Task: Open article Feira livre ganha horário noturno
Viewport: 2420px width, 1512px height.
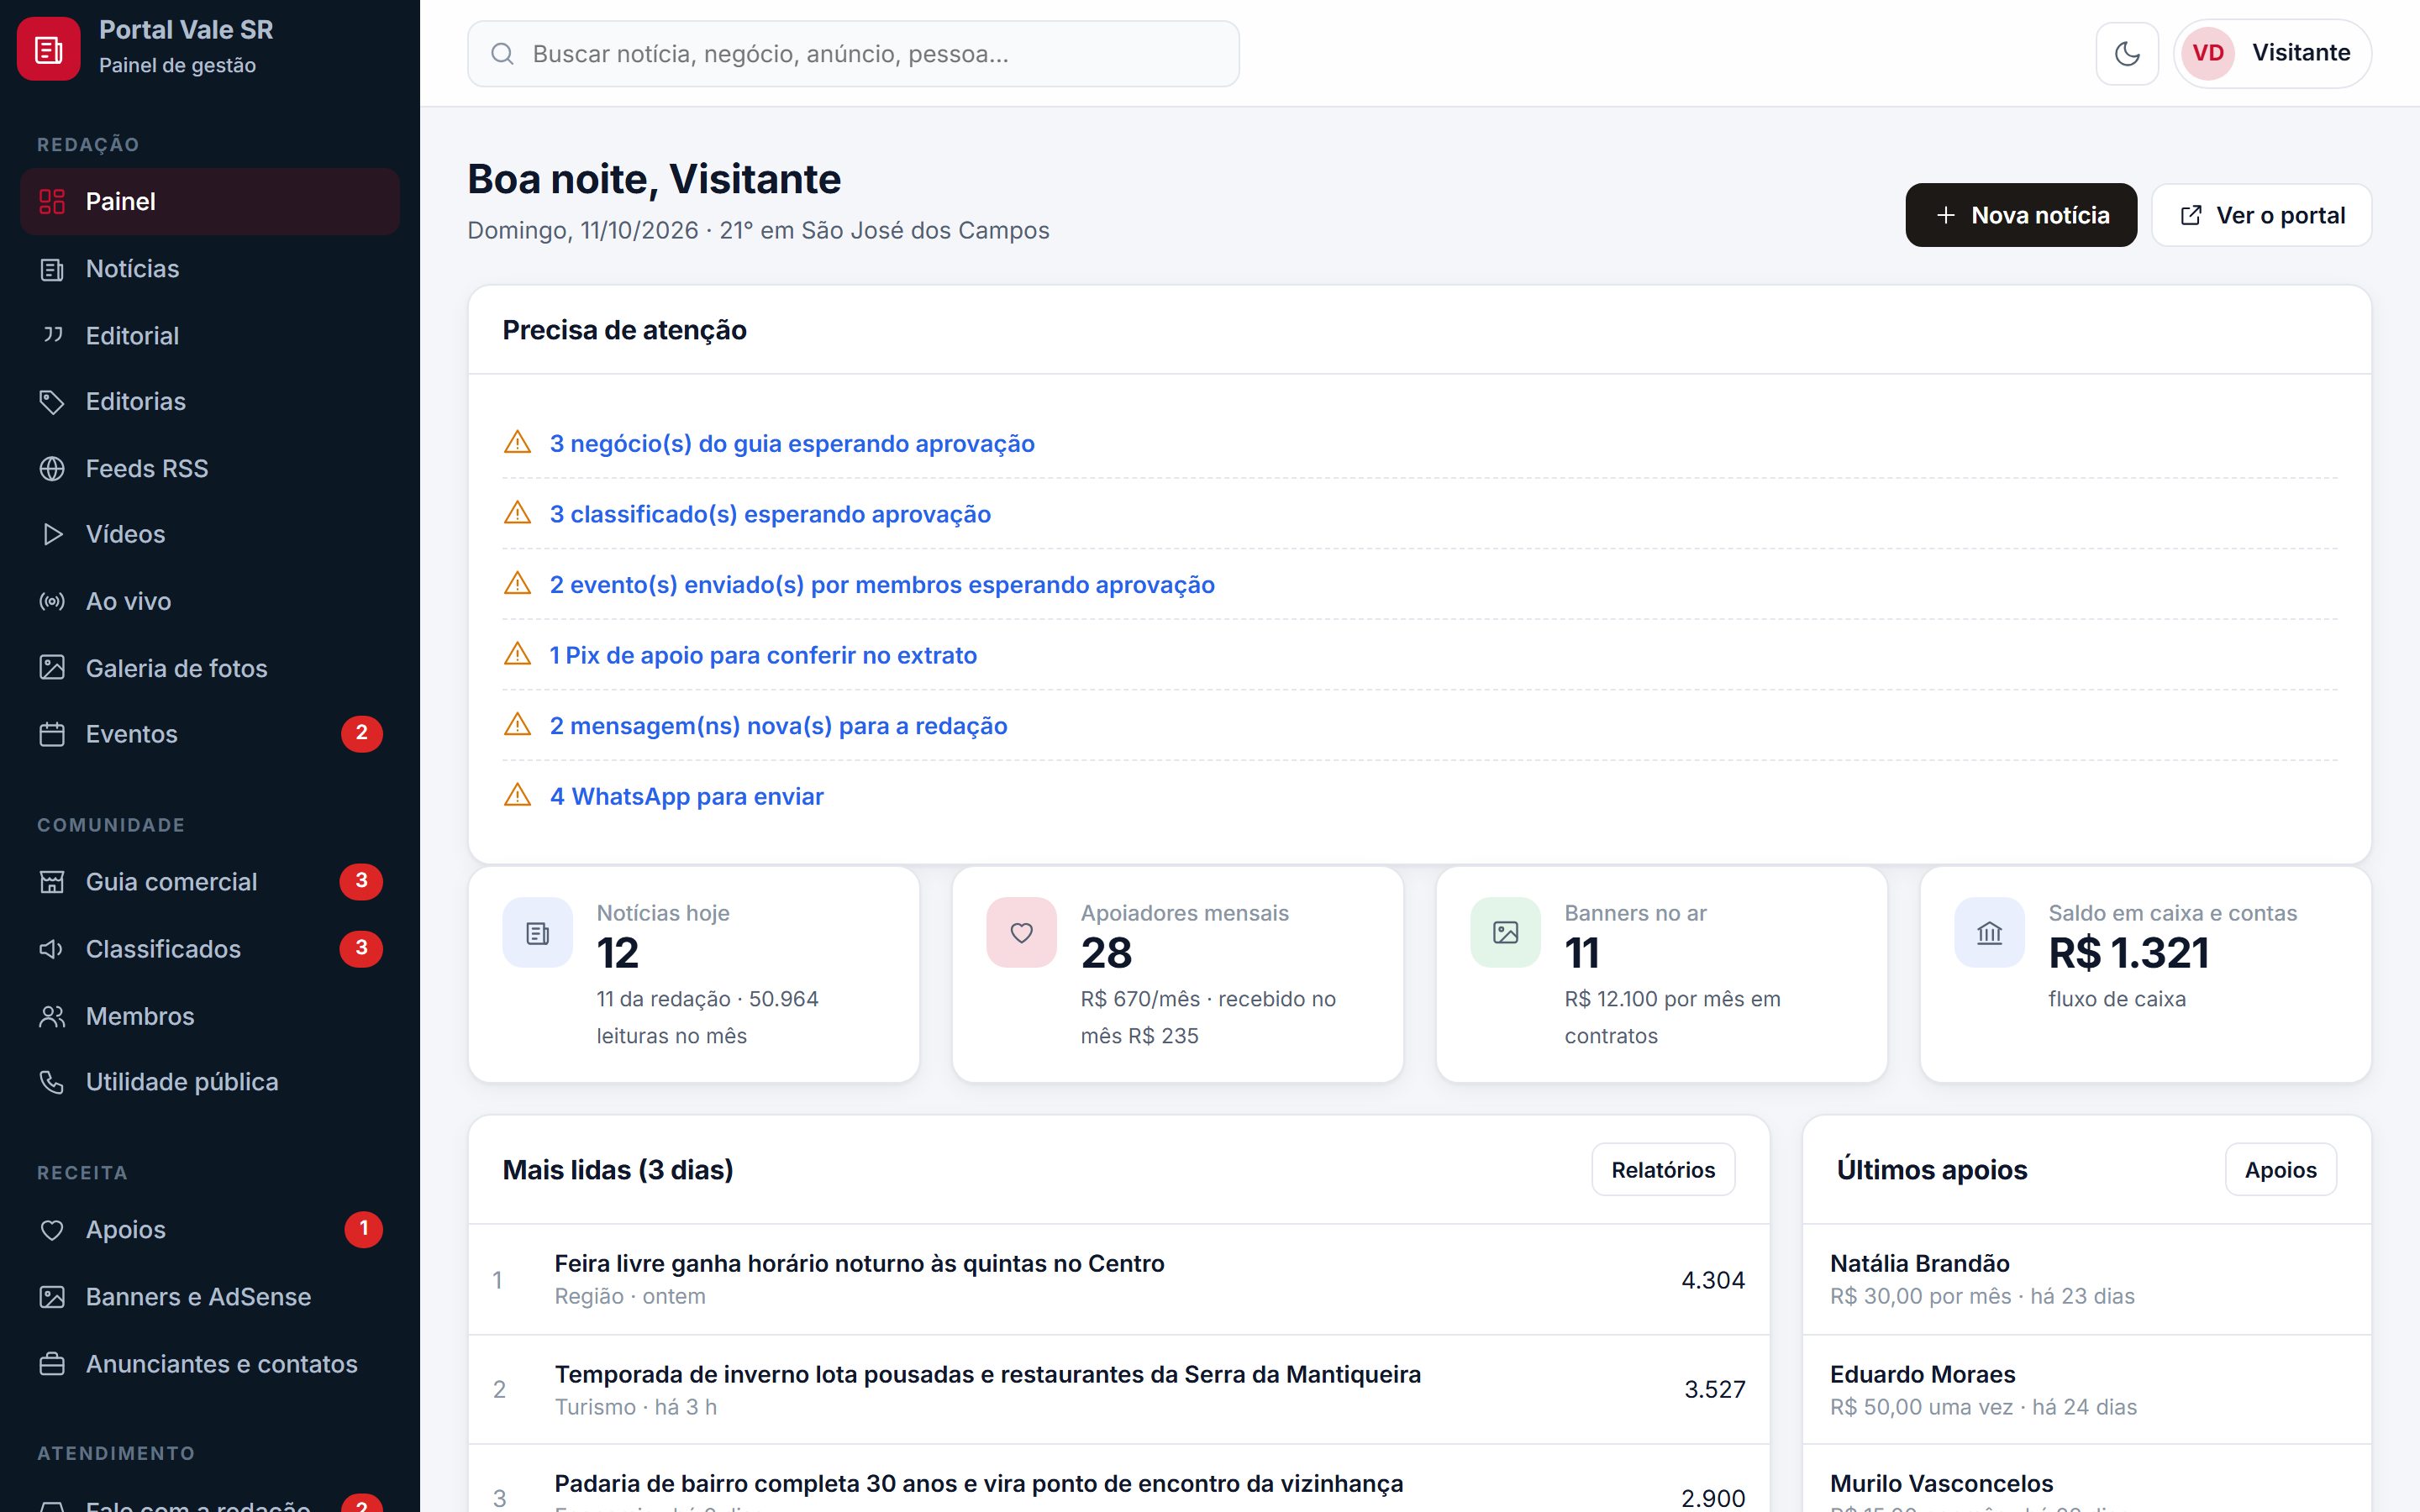Action: 859,1264
